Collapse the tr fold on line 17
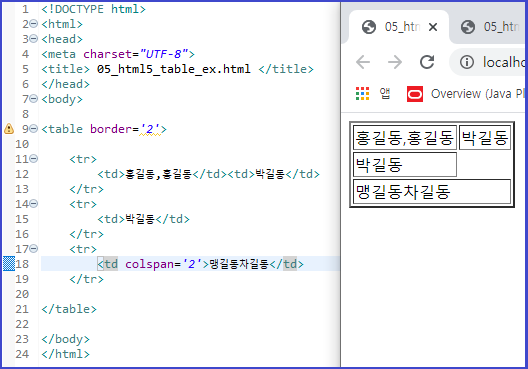This screenshot has height=369, width=528. [34, 249]
